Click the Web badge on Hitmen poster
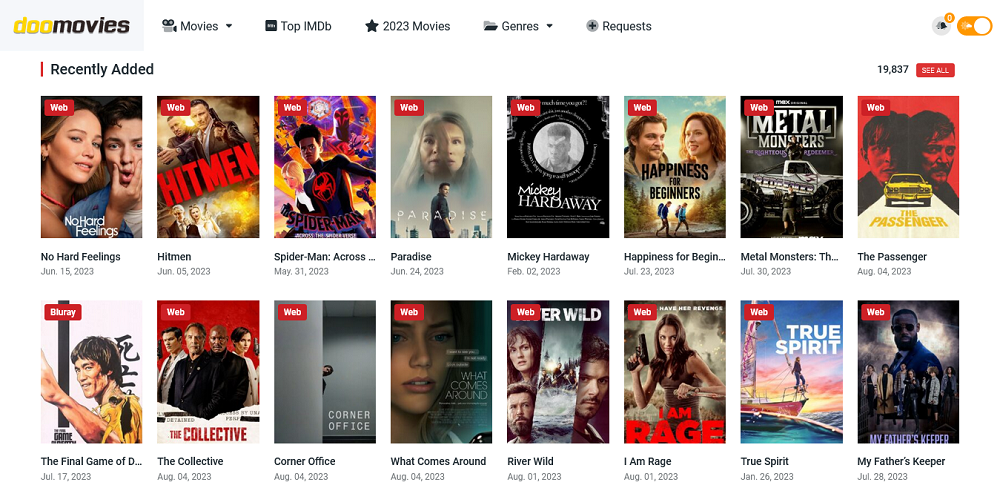 (x=175, y=108)
